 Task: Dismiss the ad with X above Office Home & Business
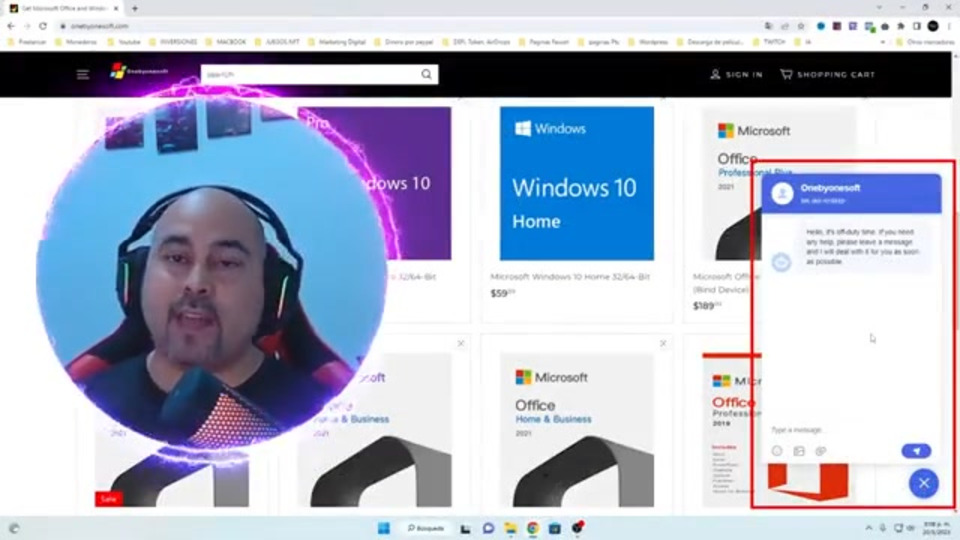[x=663, y=343]
